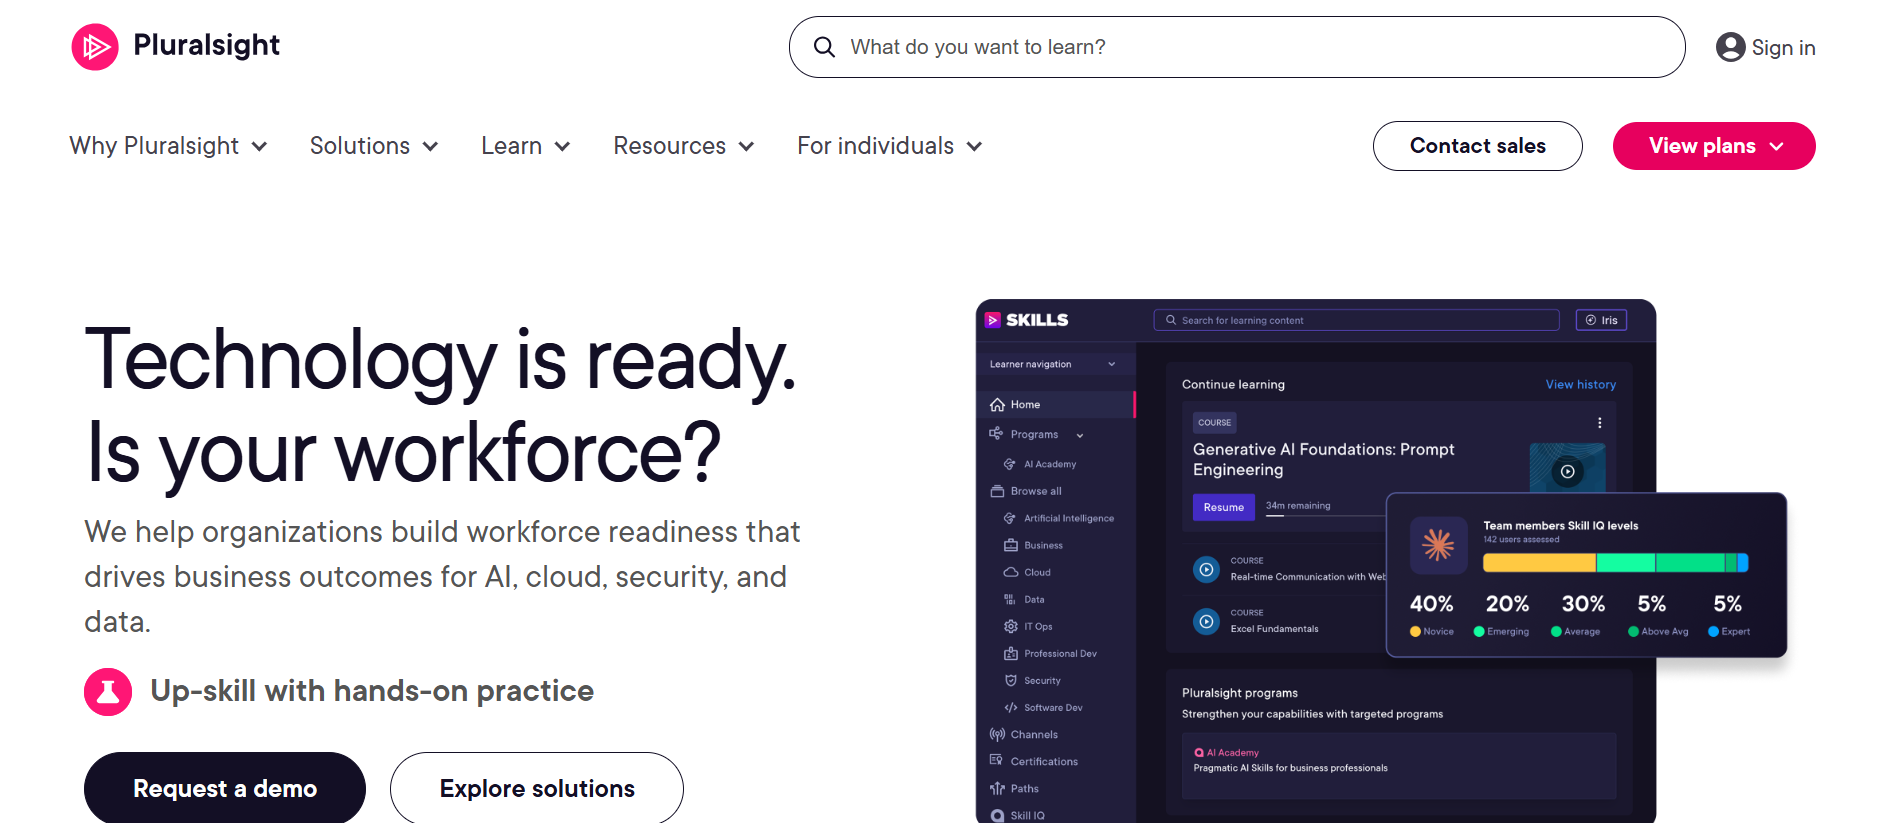Open the View history link
The width and height of the screenshot is (1887, 823).
pos(1580,384)
